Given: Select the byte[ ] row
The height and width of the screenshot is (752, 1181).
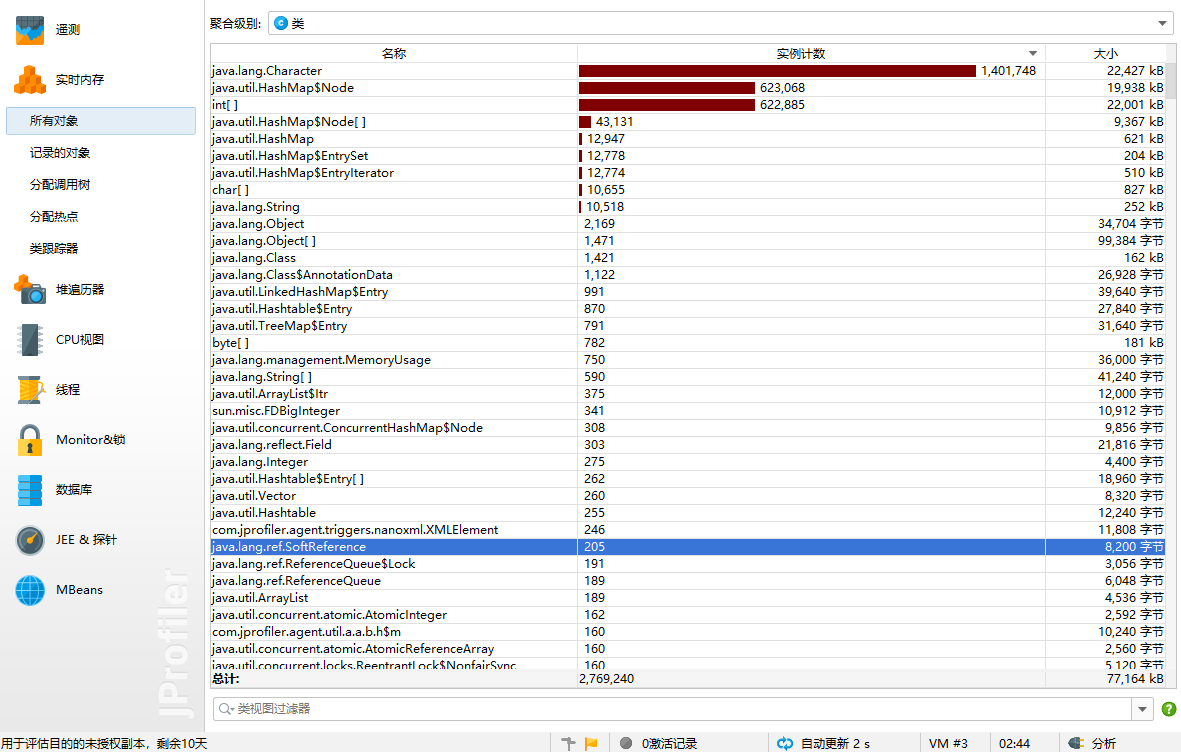Looking at the screenshot, I should 688,343.
